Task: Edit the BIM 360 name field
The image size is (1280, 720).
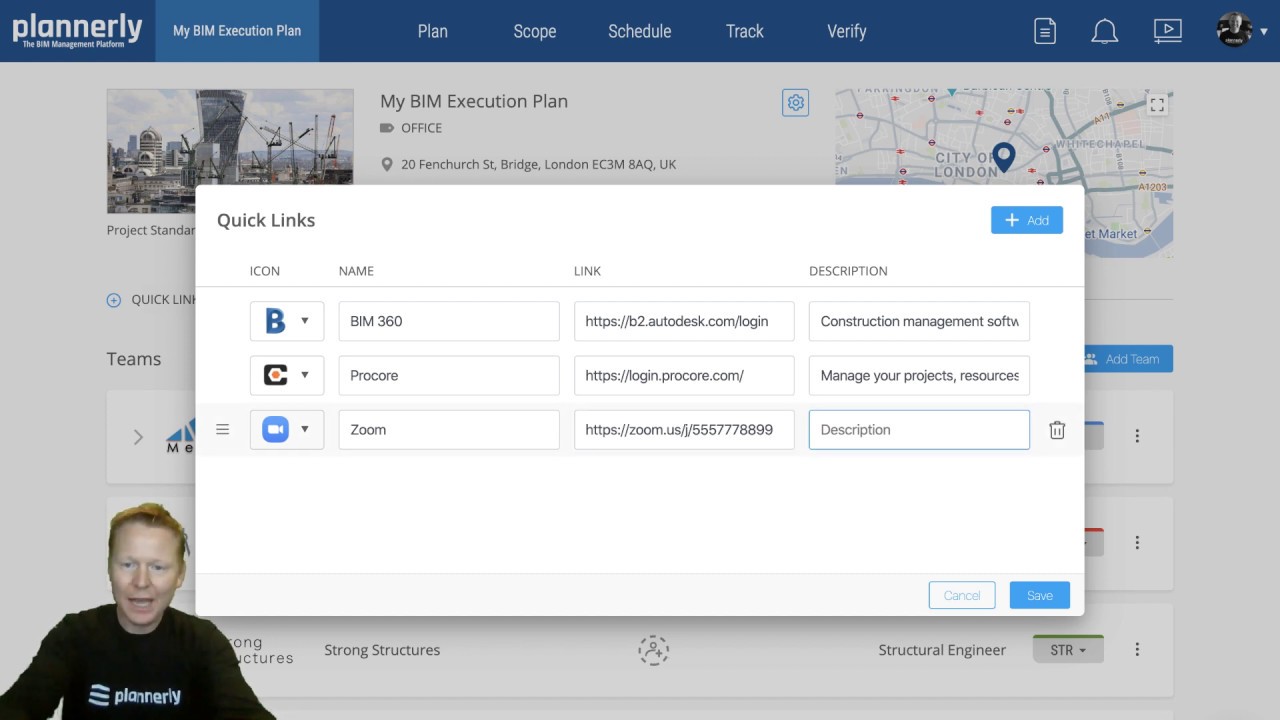Action: point(449,321)
